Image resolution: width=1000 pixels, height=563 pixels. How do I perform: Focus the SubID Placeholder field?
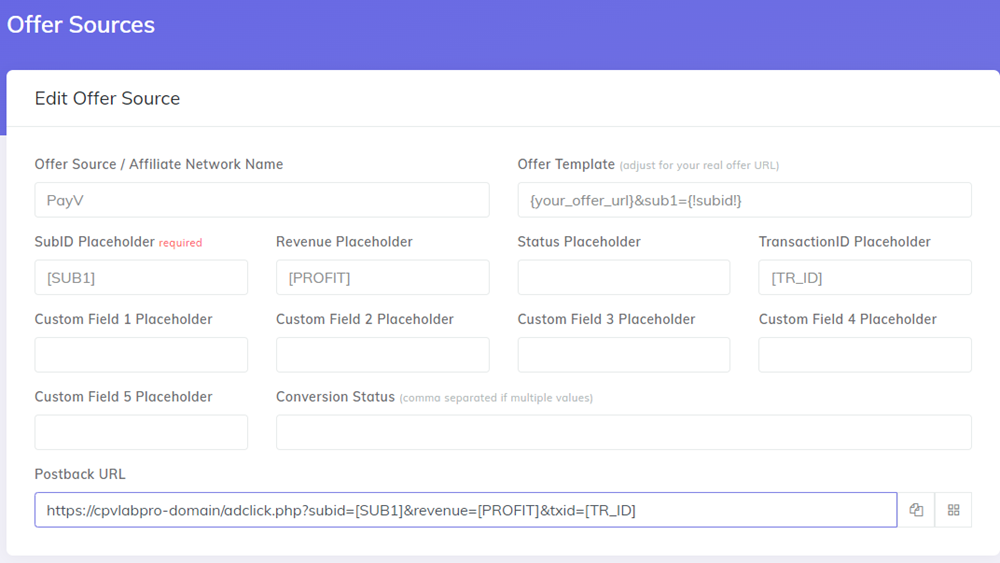point(141,277)
